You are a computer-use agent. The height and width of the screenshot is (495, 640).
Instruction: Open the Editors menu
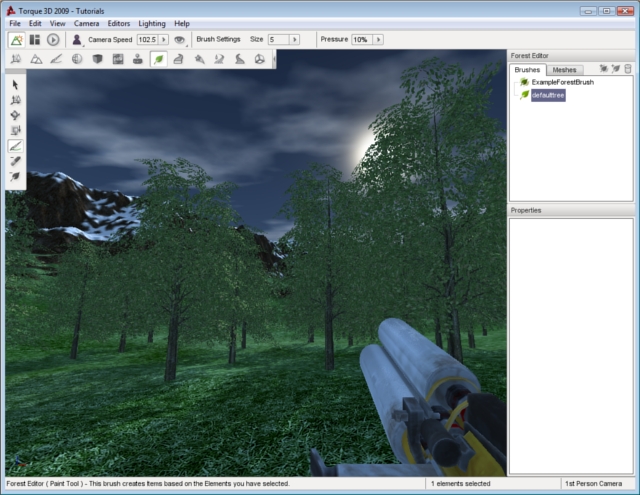tap(118, 22)
